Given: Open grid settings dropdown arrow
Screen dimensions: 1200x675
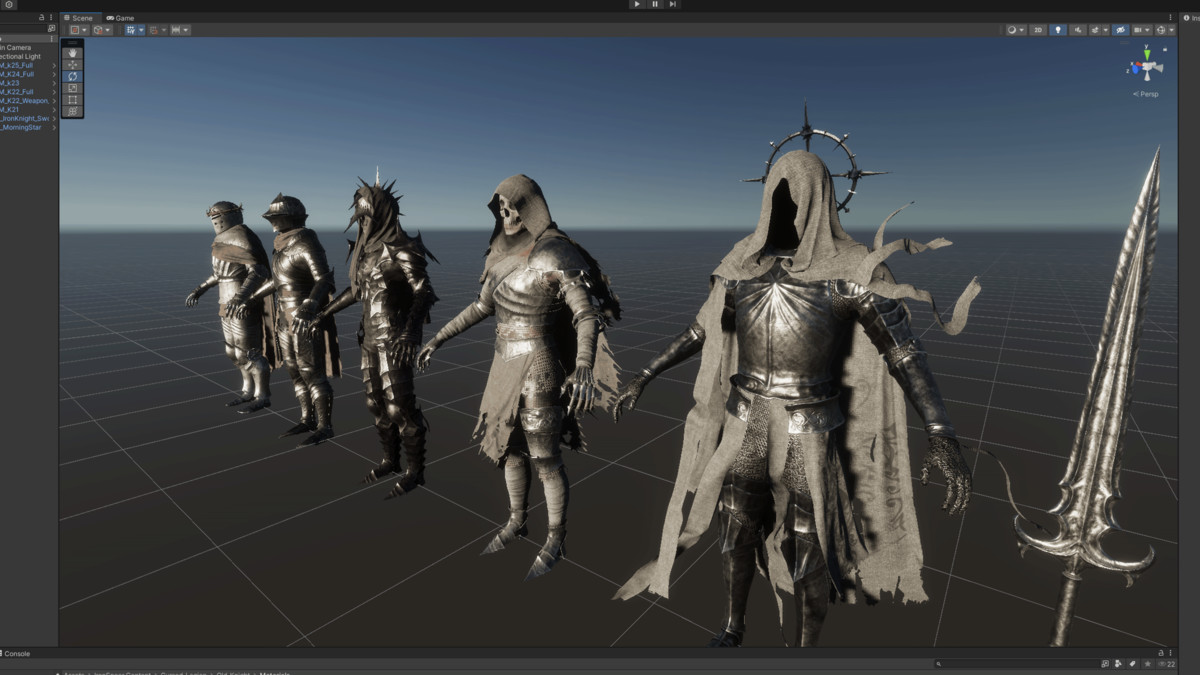Looking at the screenshot, I should pos(141,30).
